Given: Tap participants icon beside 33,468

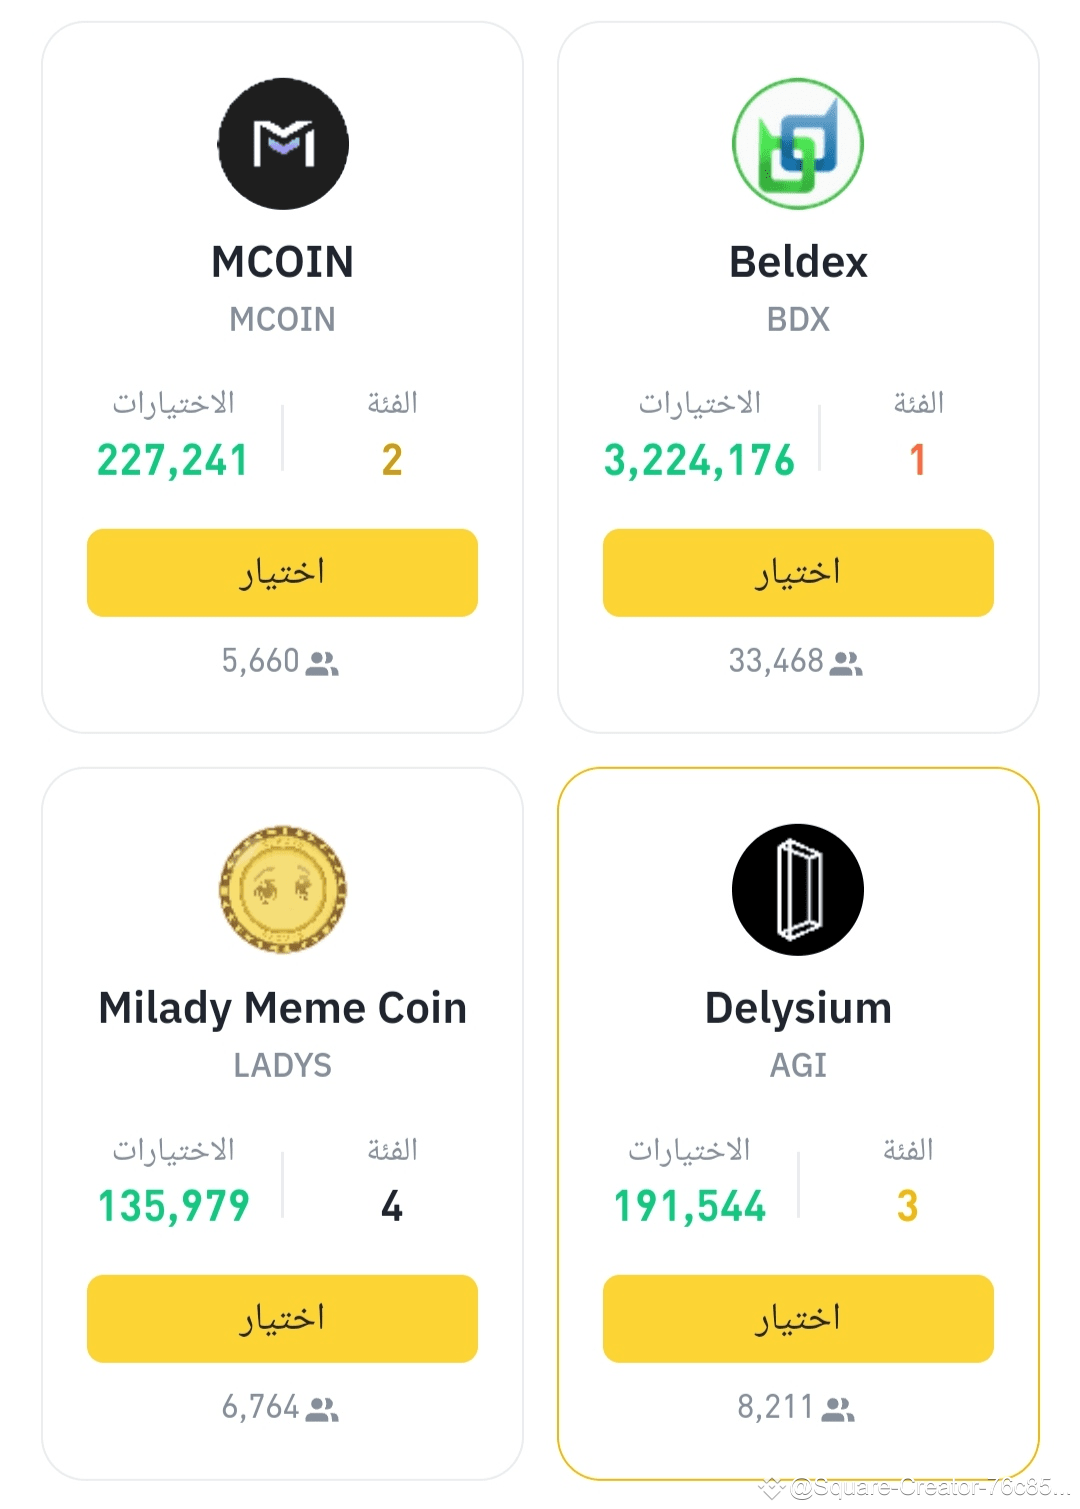Looking at the screenshot, I should (x=846, y=663).
